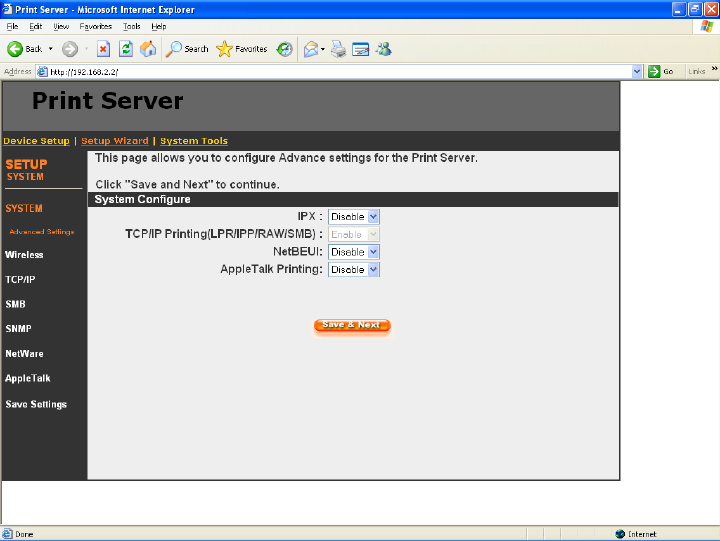The width and height of the screenshot is (720, 541).
Task: Open Search with magnifier icon
Action: coord(174,49)
